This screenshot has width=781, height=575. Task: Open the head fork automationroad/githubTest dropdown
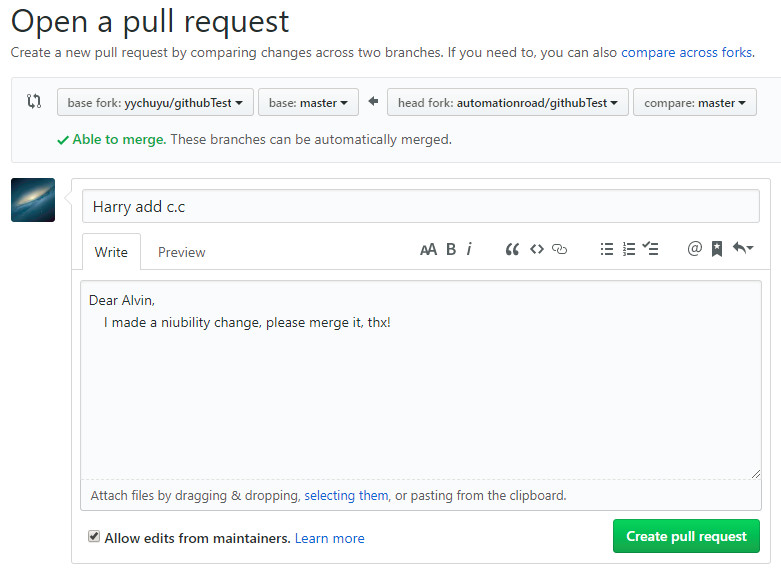click(507, 103)
